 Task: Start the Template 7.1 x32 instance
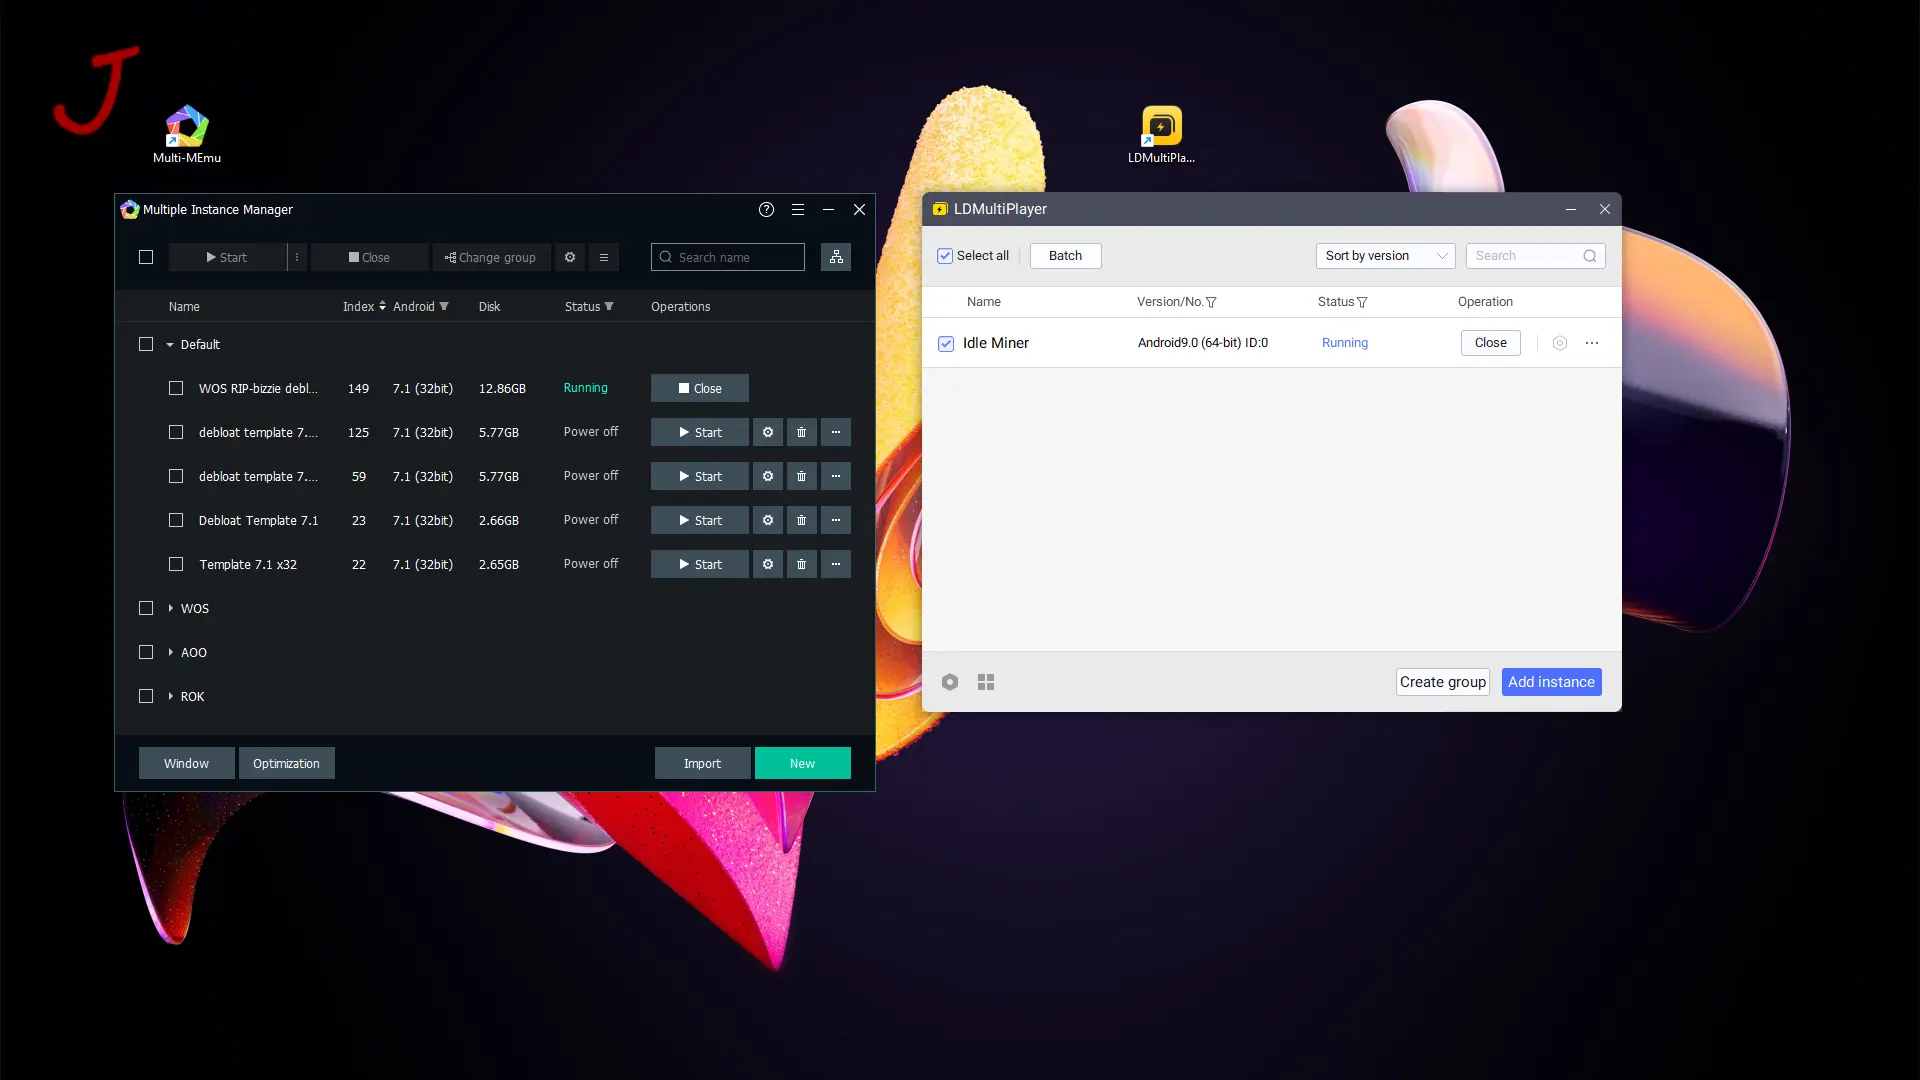pyautogui.click(x=700, y=564)
